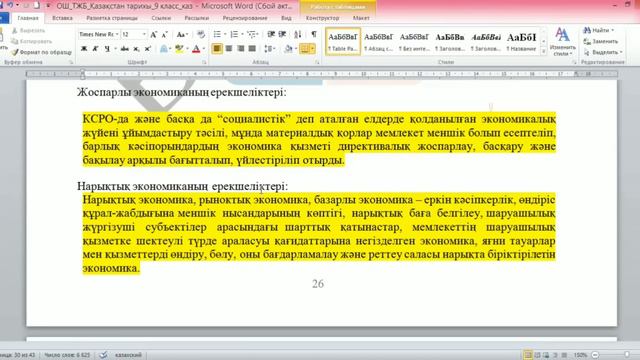This screenshot has height=360, width=640.
Task: Open Выделить (Select) menu
Action: [603, 52]
